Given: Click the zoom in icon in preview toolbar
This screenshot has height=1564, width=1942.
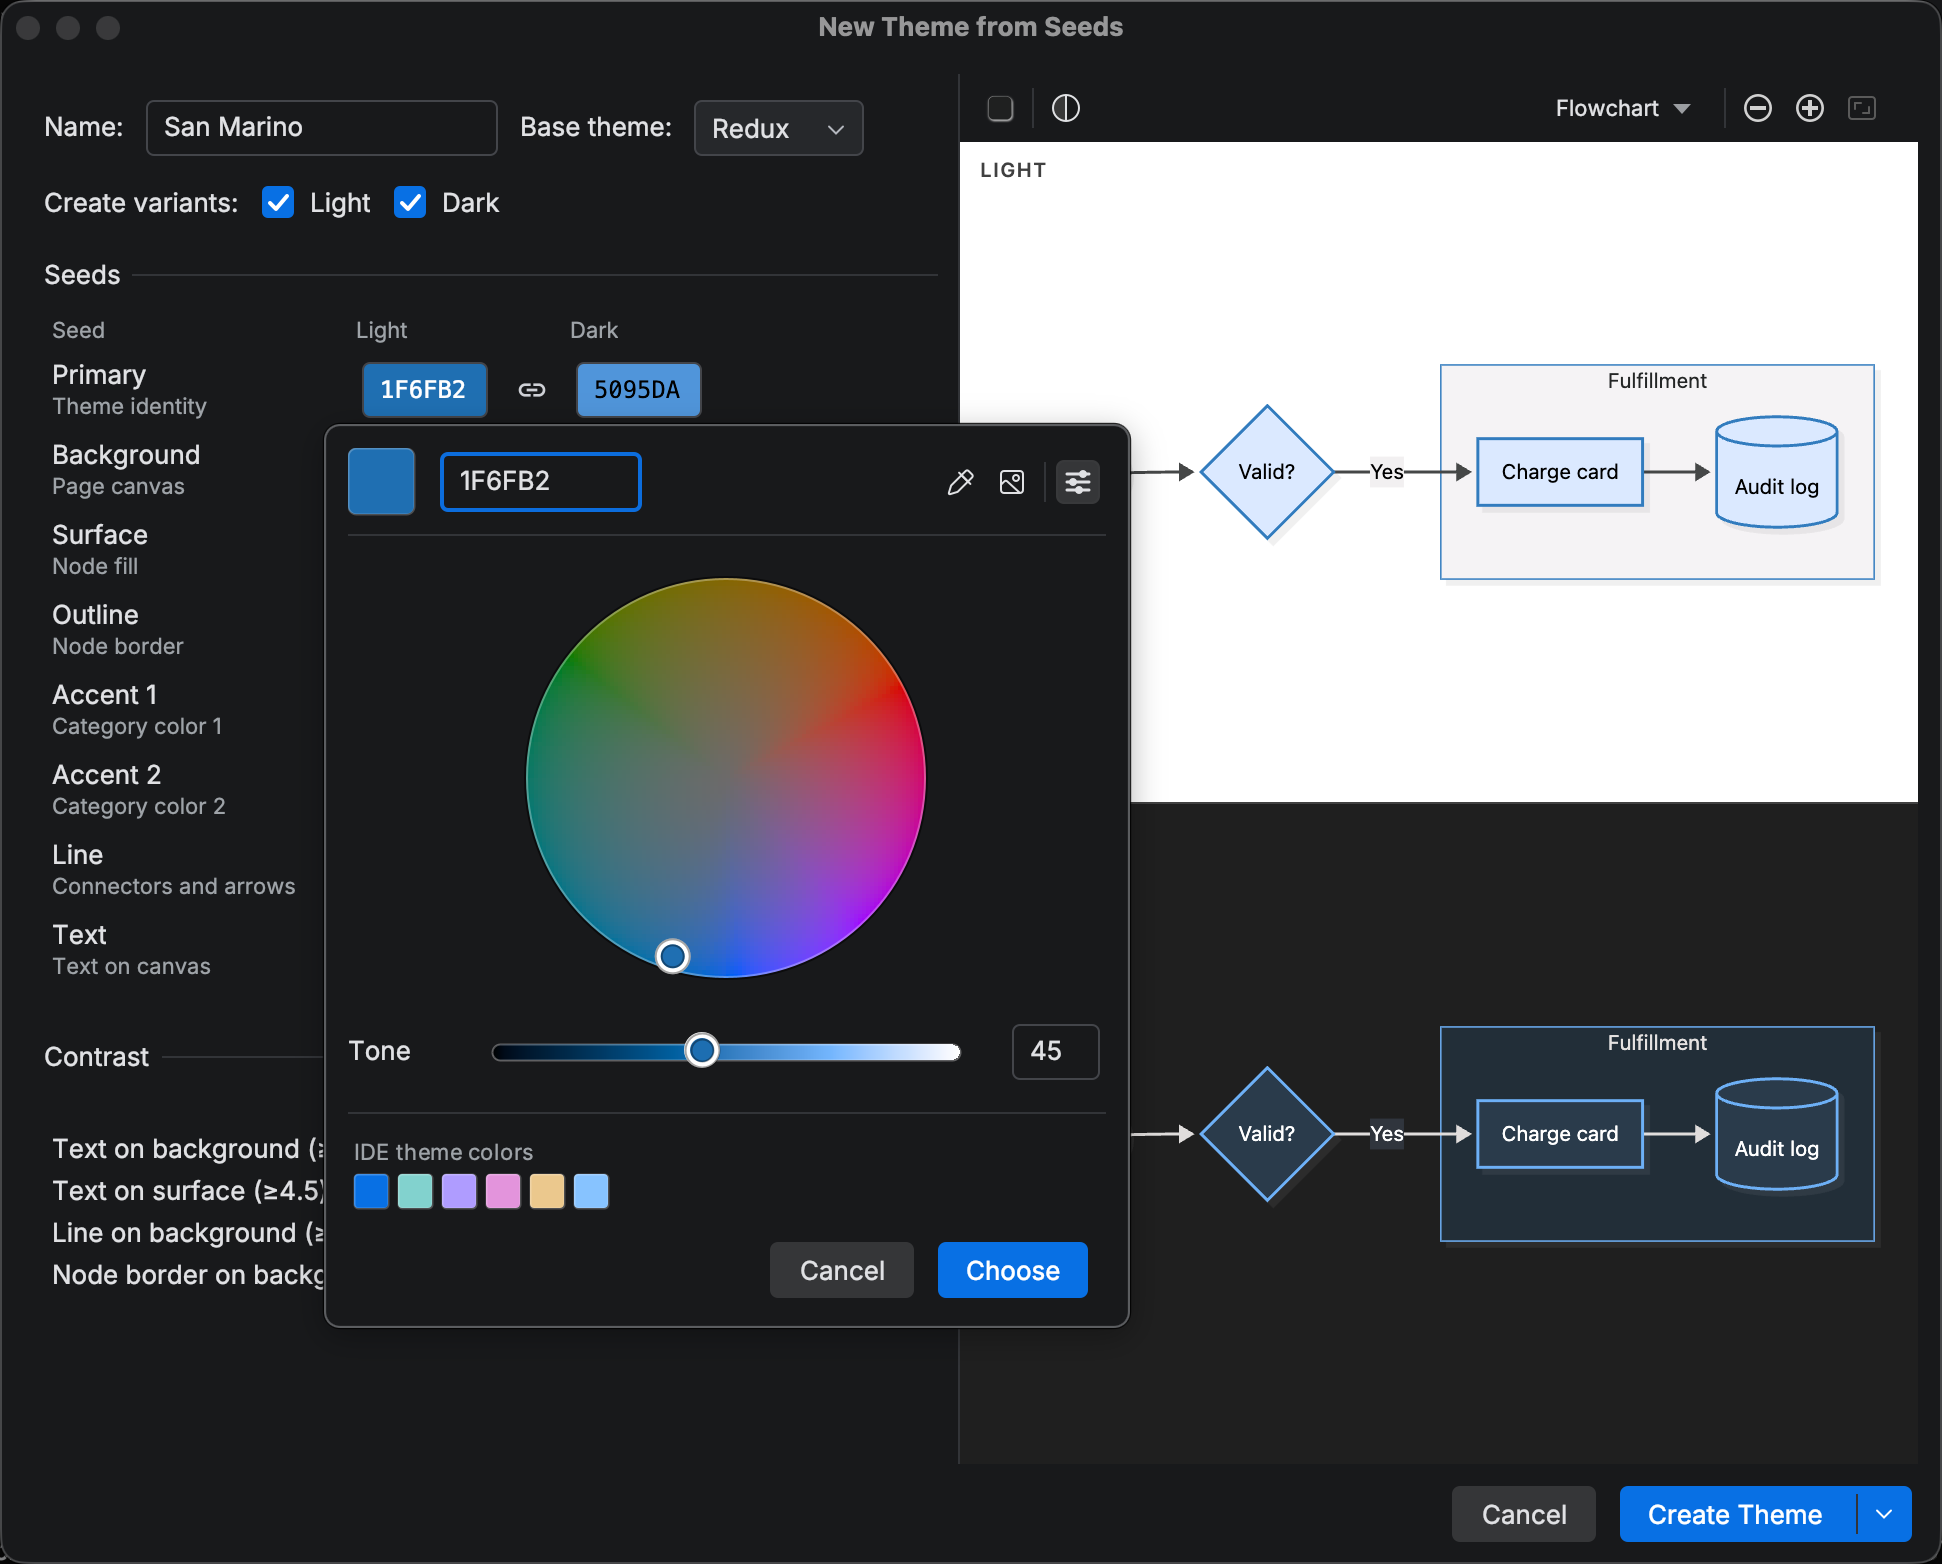Looking at the screenshot, I should [1810, 108].
